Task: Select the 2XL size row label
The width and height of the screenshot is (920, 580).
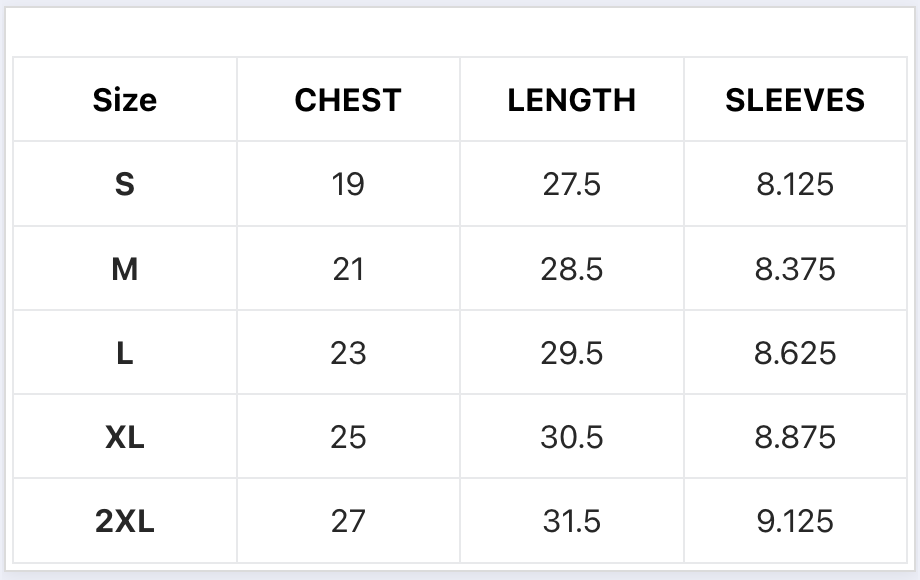Action: pos(125,521)
